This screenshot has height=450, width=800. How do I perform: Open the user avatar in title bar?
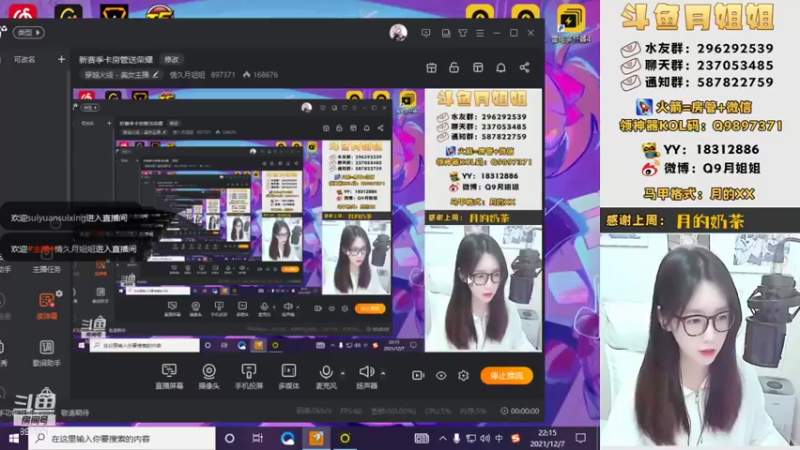click(398, 33)
